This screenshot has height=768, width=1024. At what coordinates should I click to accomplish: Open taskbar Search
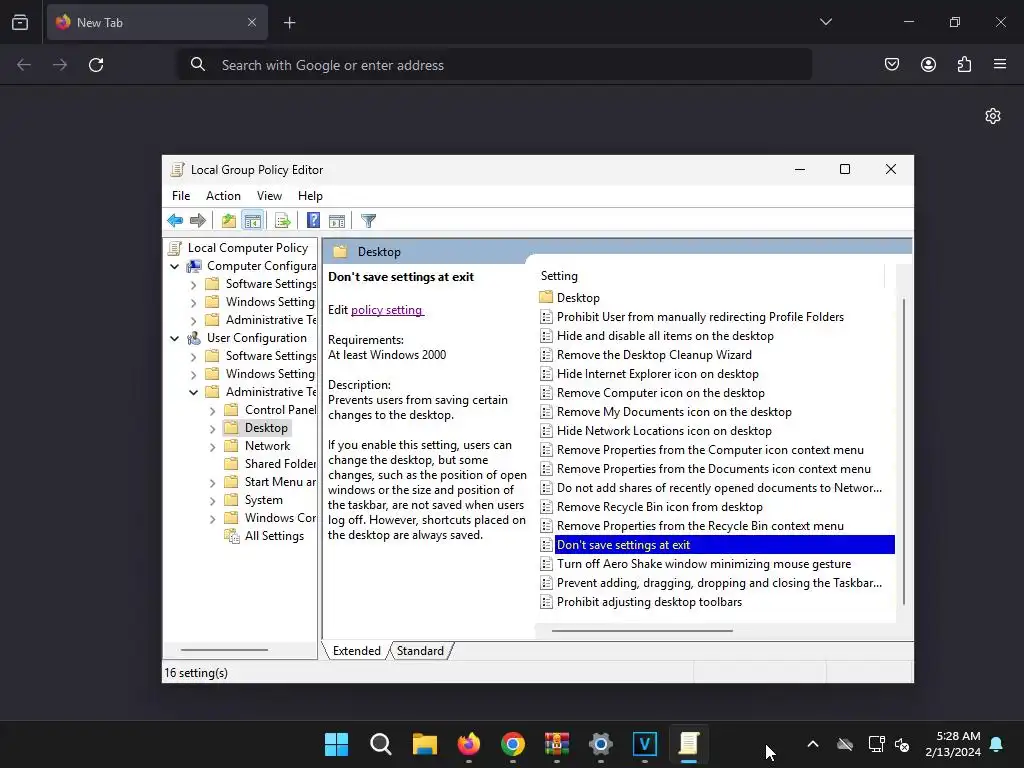click(x=381, y=744)
